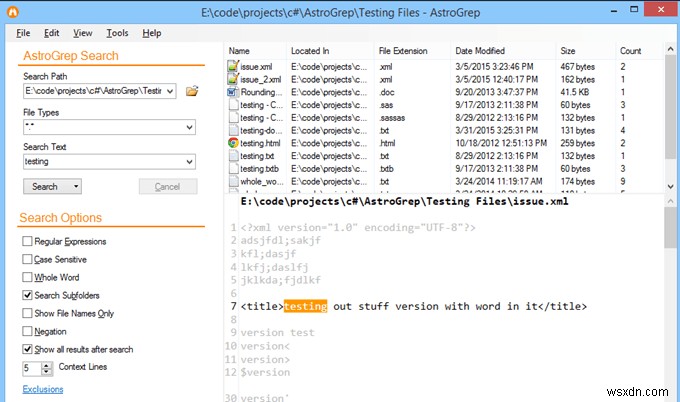Click the 10/18/2012 12:51:13 PM date cell
The height and width of the screenshot is (402, 680).
tap(501, 143)
